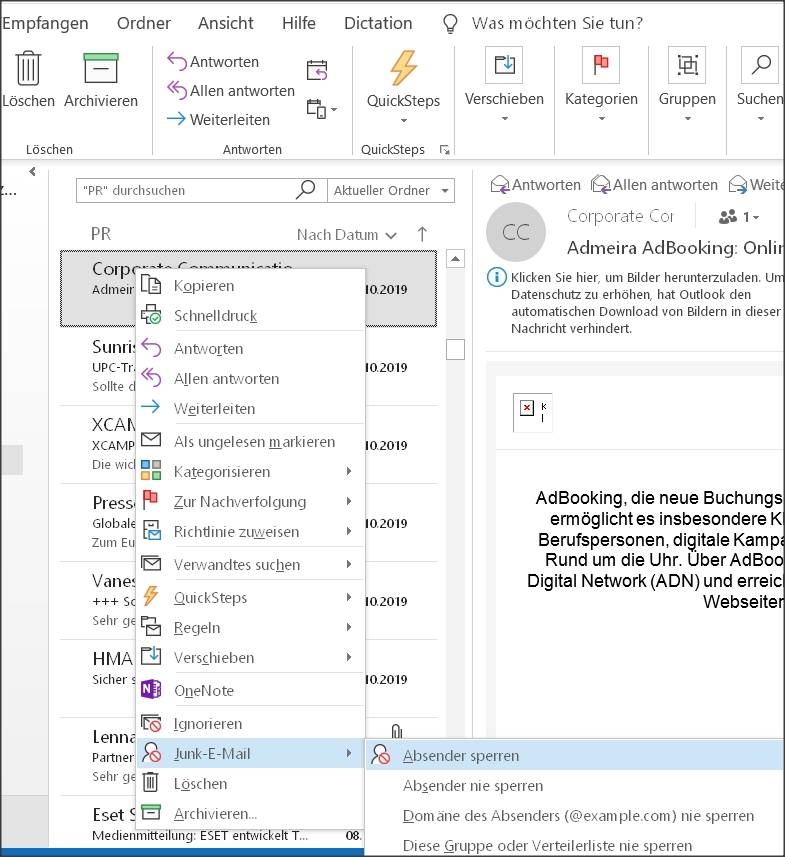The image size is (785, 857).
Task: Open the Gruppen ribbon dropdown
Action: tap(687, 85)
